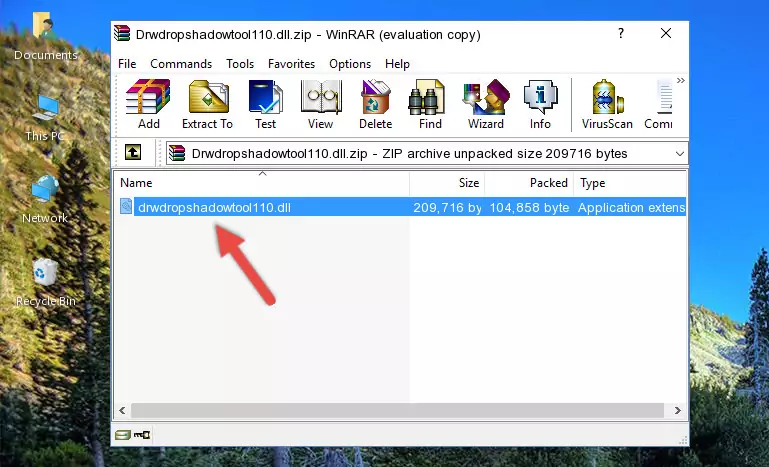Image resolution: width=769 pixels, height=467 pixels.
Task: Click the View toolbar icon
Action: coord(321,104)
